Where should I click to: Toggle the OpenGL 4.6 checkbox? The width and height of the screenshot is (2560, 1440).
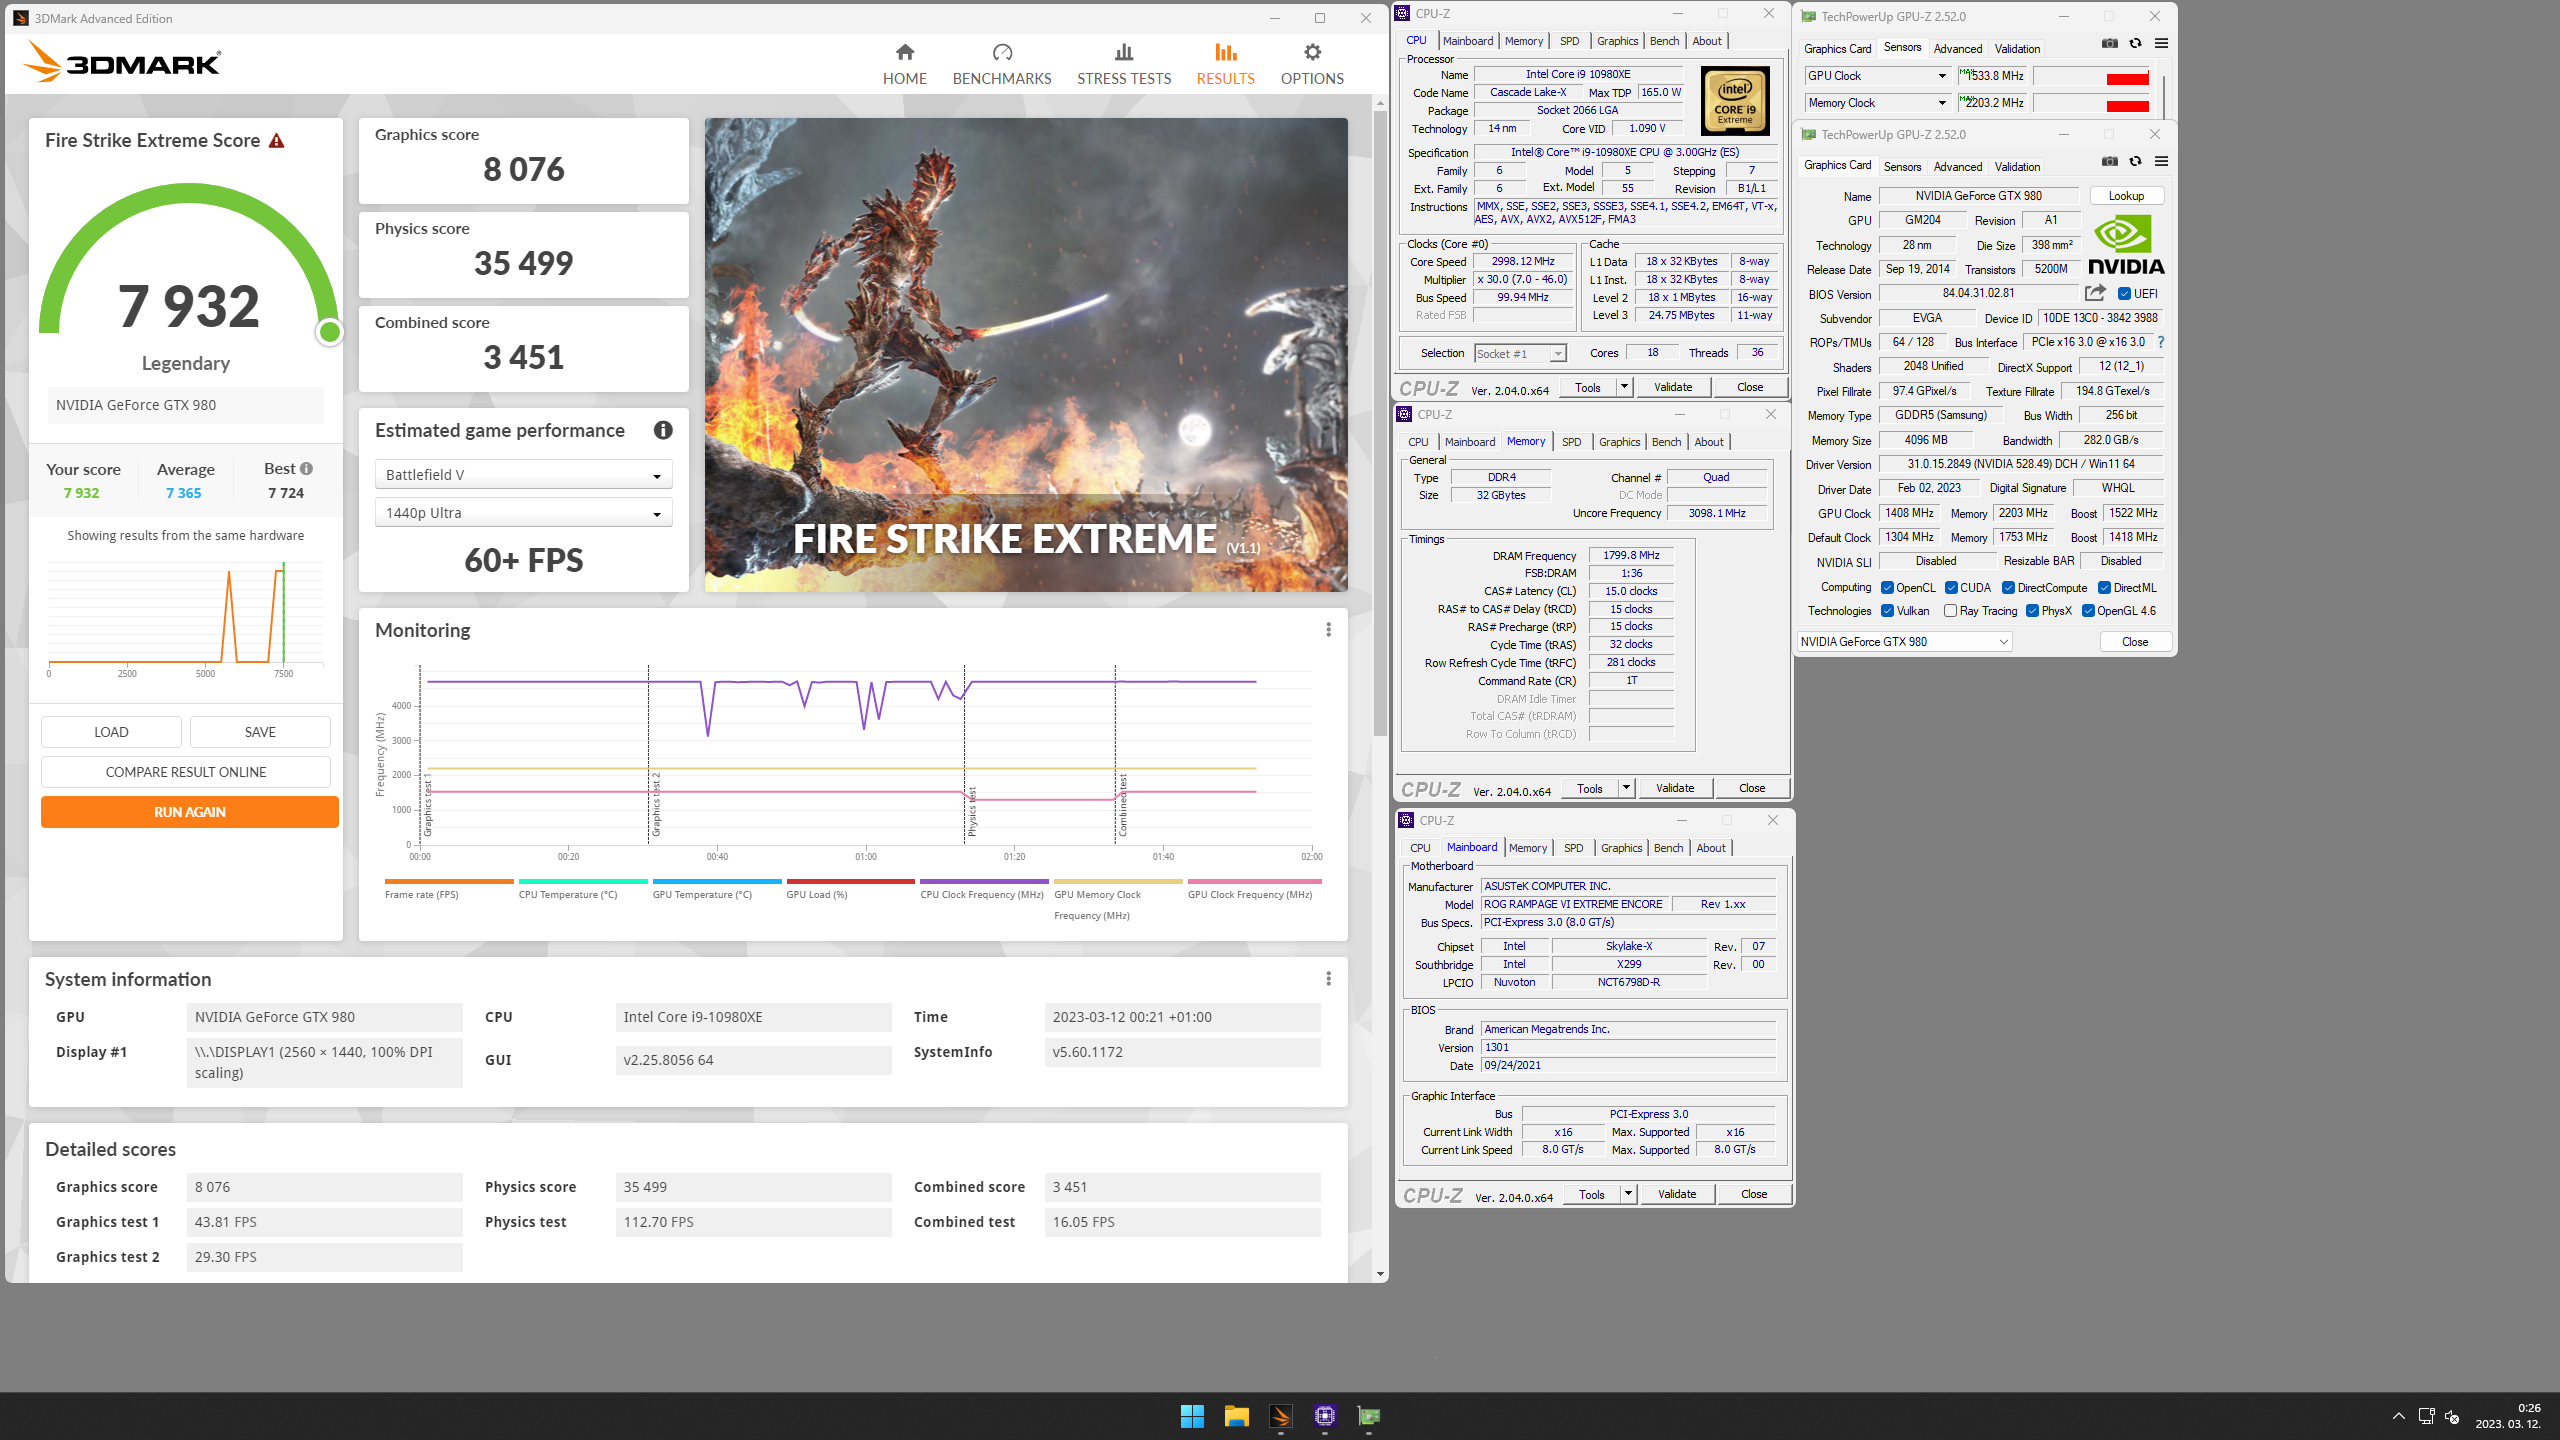point(2088,611)
